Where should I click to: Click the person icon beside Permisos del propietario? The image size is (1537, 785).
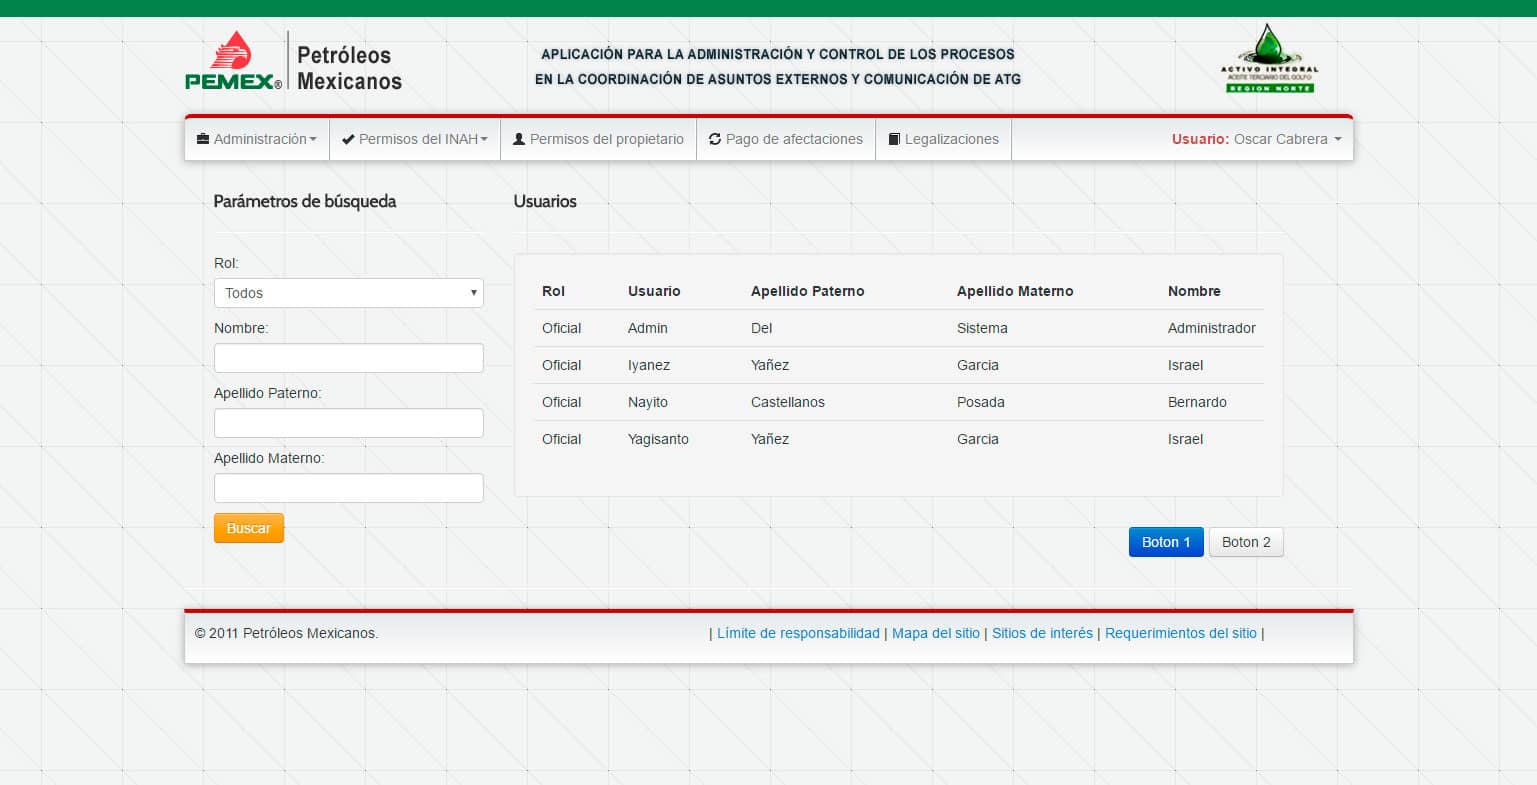(x=519, y=139)
